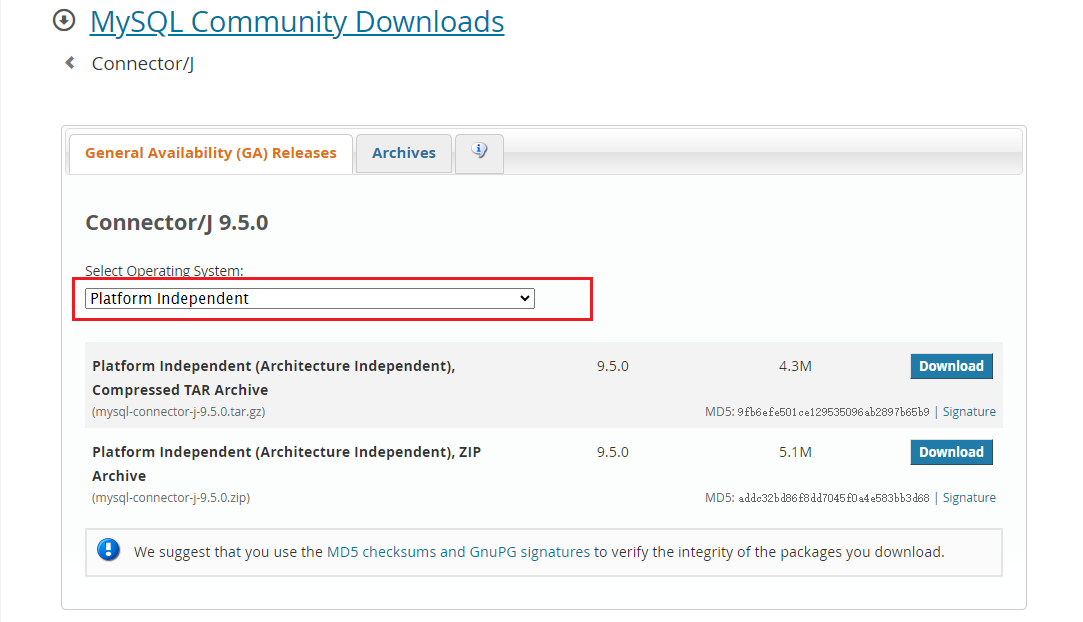This screenshot has width=1083, height=622.
Task: Open the Select Operating System dropdown
Action: coord(309,298)
